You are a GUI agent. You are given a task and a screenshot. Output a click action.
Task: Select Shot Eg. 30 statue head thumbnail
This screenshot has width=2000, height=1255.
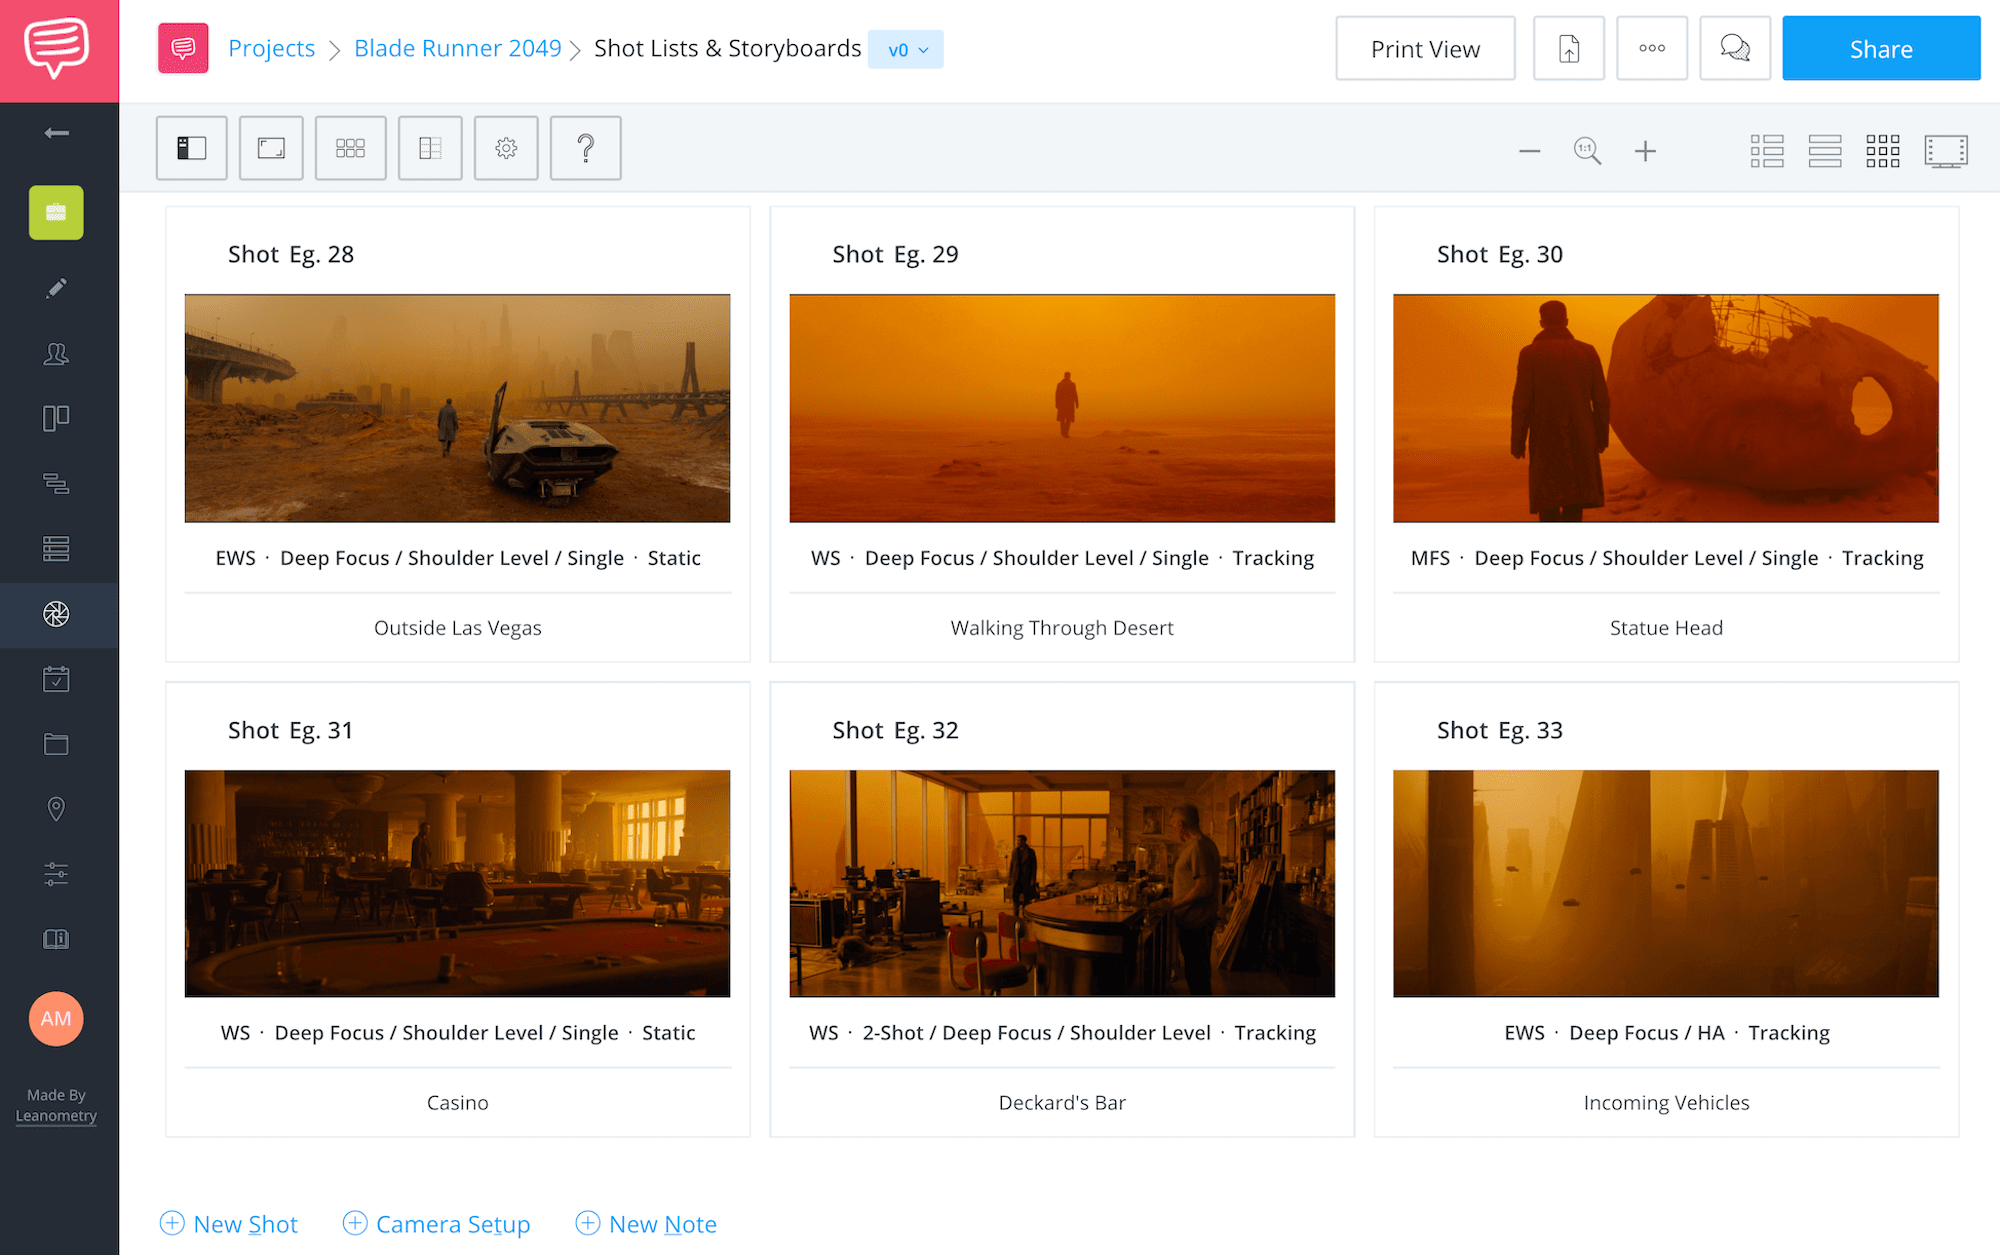[x=1666, y=408]
